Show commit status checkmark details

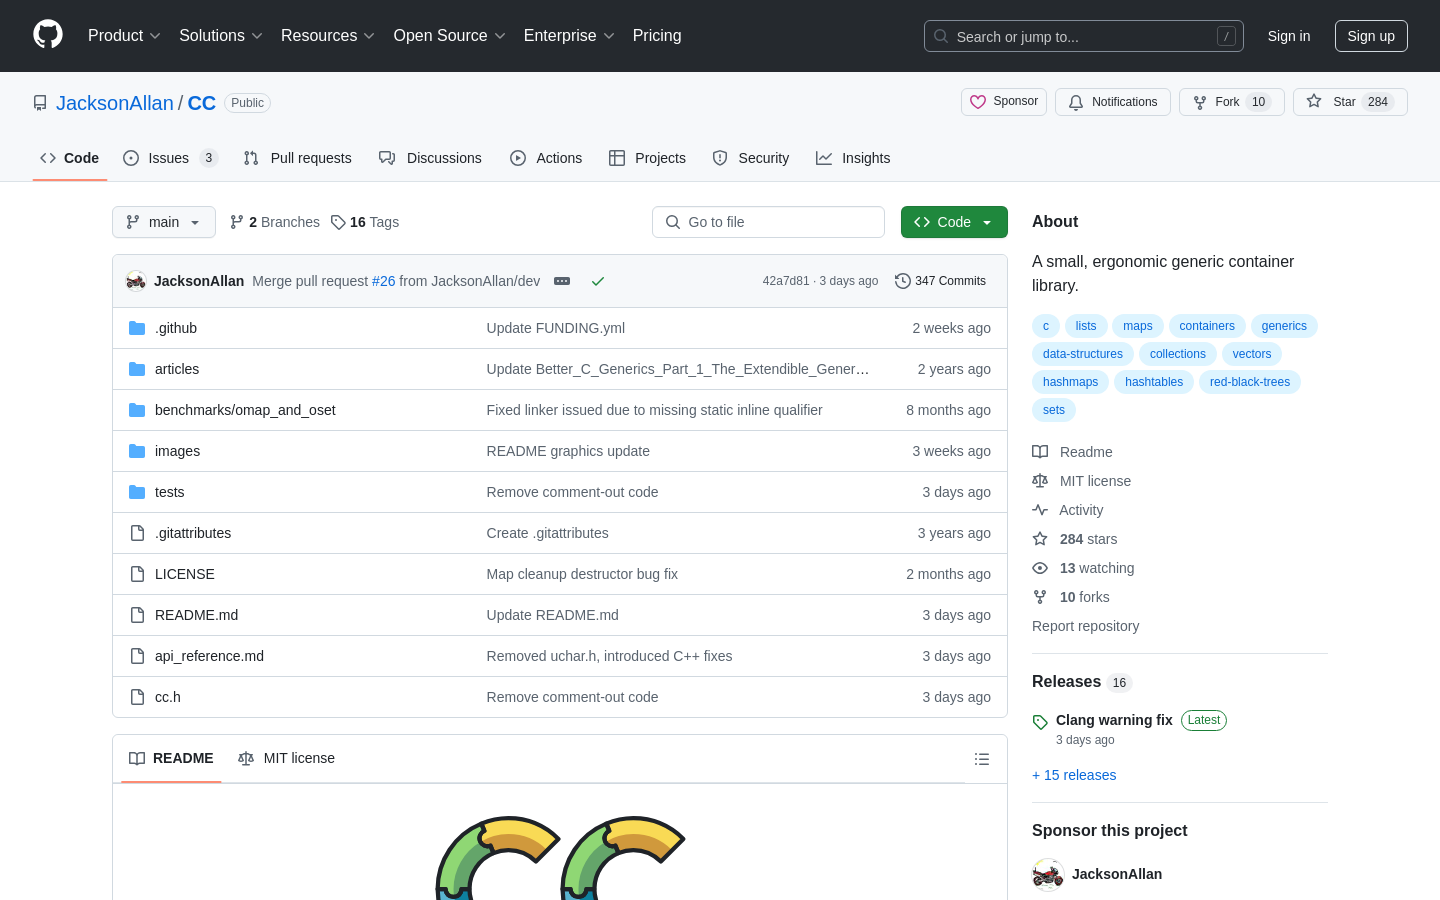pyautogui.click(x=598, y=281)
